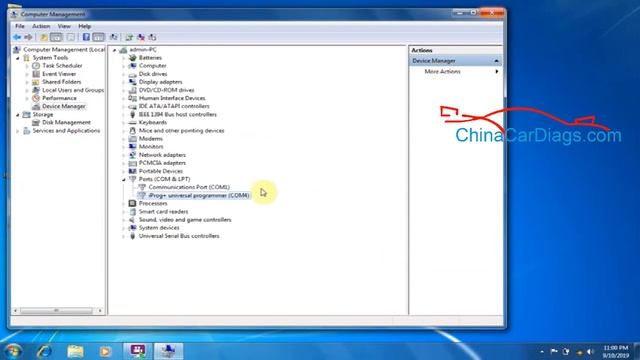Expand Universal Serial Bus controllers
The width and height of the screenshot is (640, 360).
124,236
